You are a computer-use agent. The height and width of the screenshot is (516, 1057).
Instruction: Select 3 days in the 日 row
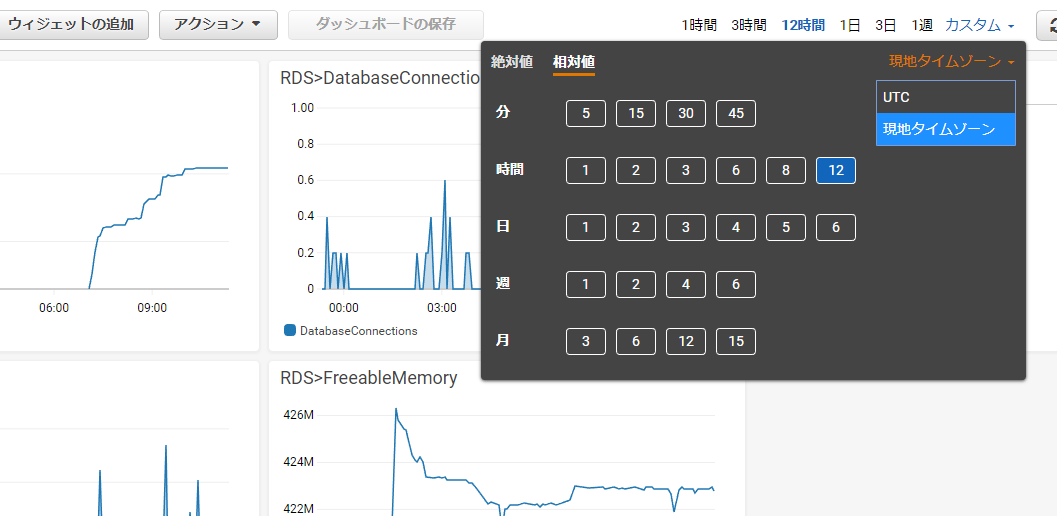(686, 227)
